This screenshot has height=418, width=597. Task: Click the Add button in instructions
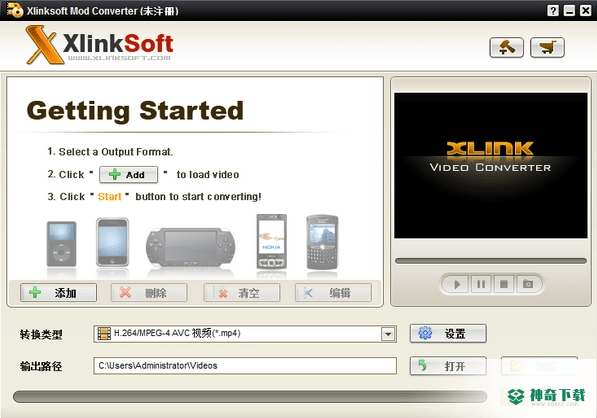(x=128, y=175)
